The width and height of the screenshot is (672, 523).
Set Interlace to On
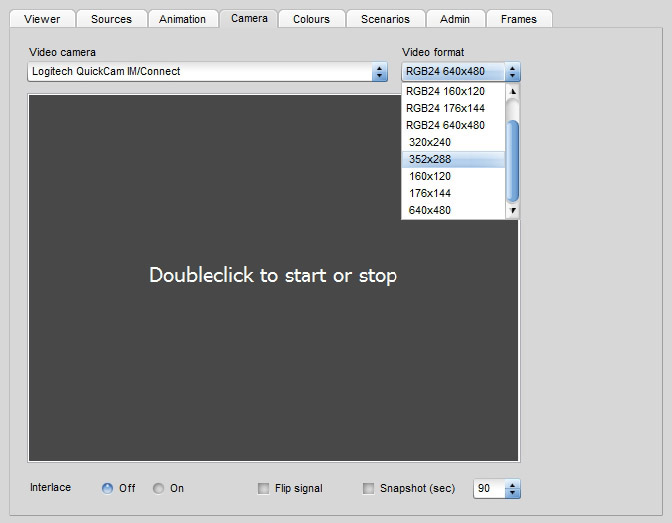pyautogui.click(x=158, y=489)
